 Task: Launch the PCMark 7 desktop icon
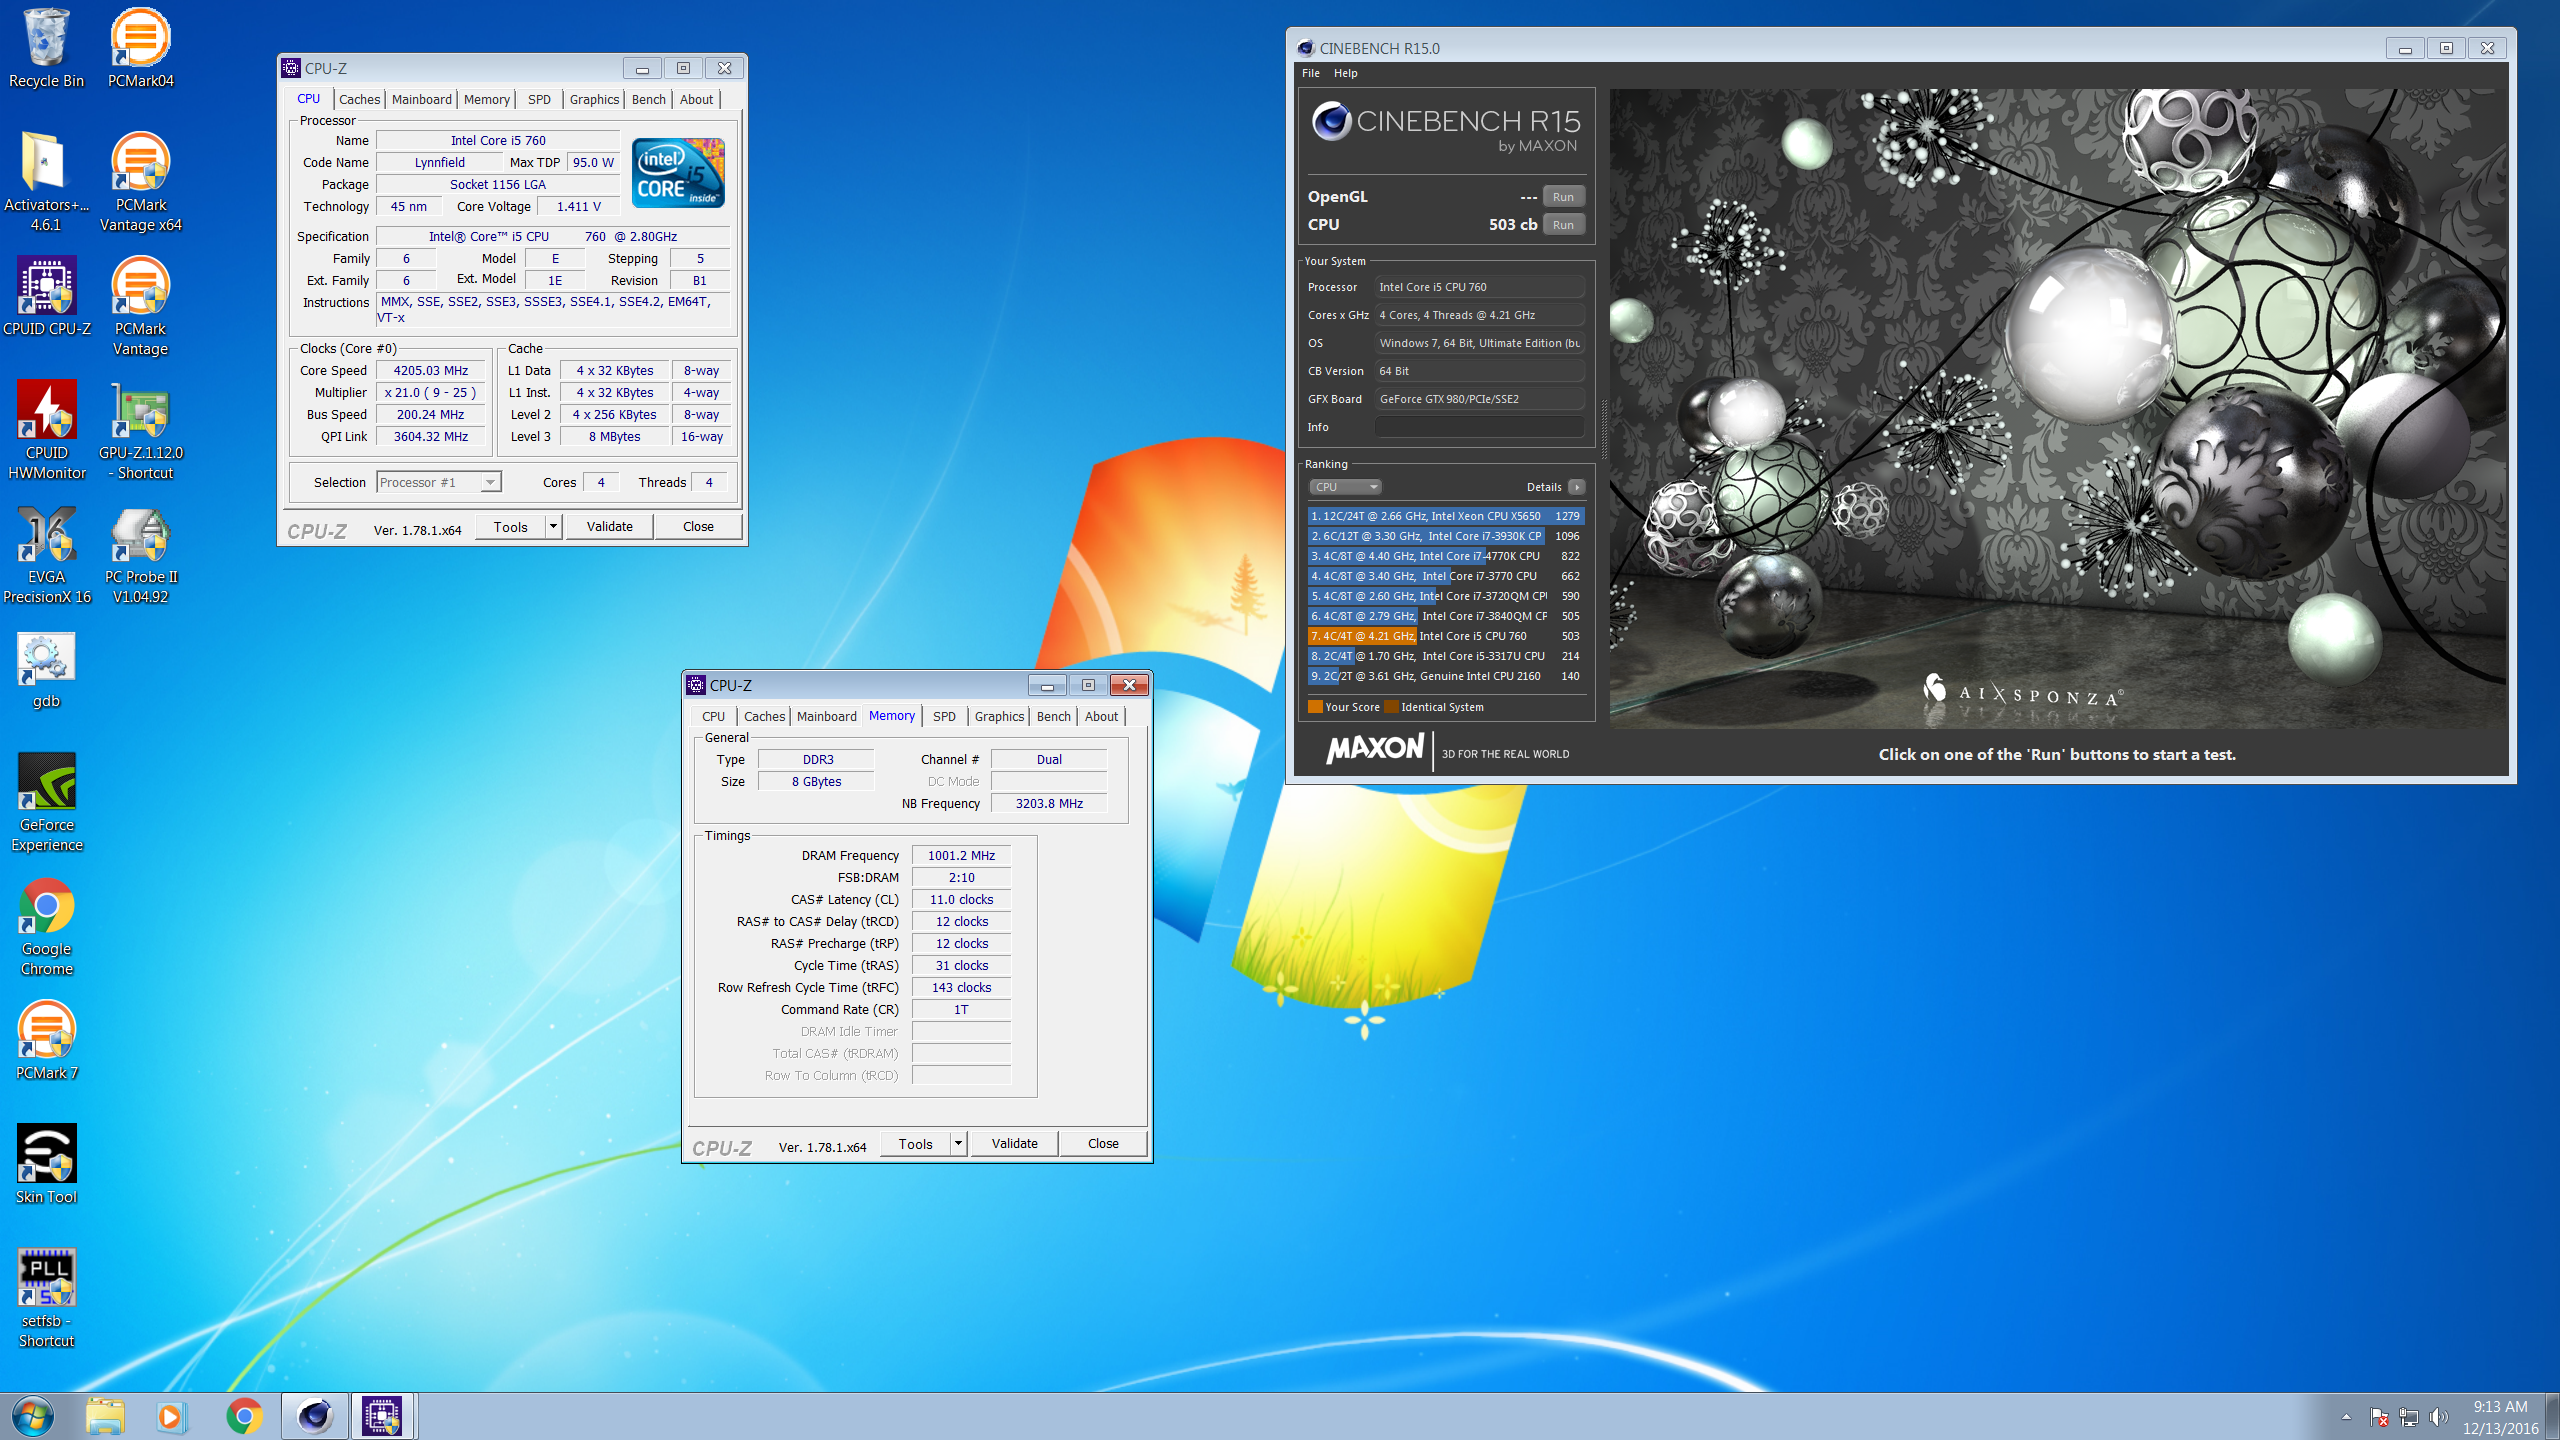[46, 1041]
